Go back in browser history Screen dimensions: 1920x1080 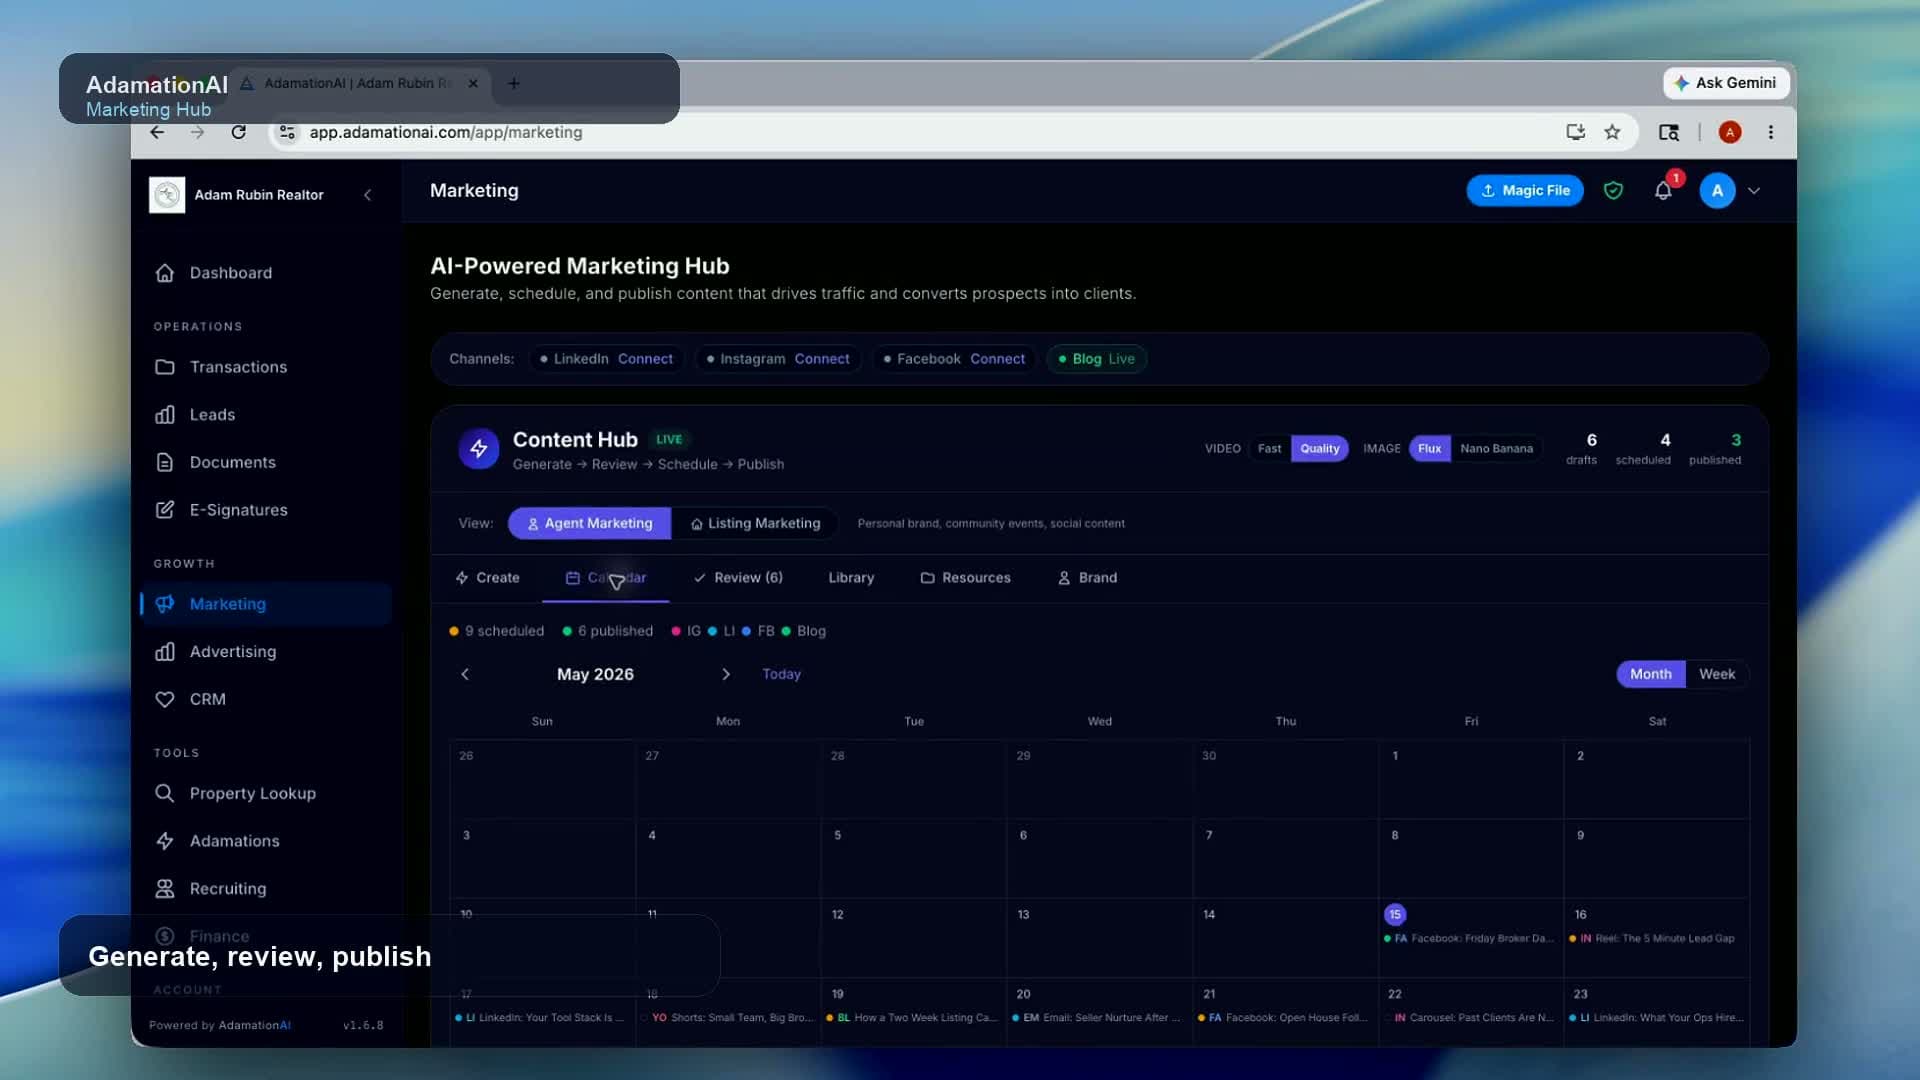click(157, 132)
